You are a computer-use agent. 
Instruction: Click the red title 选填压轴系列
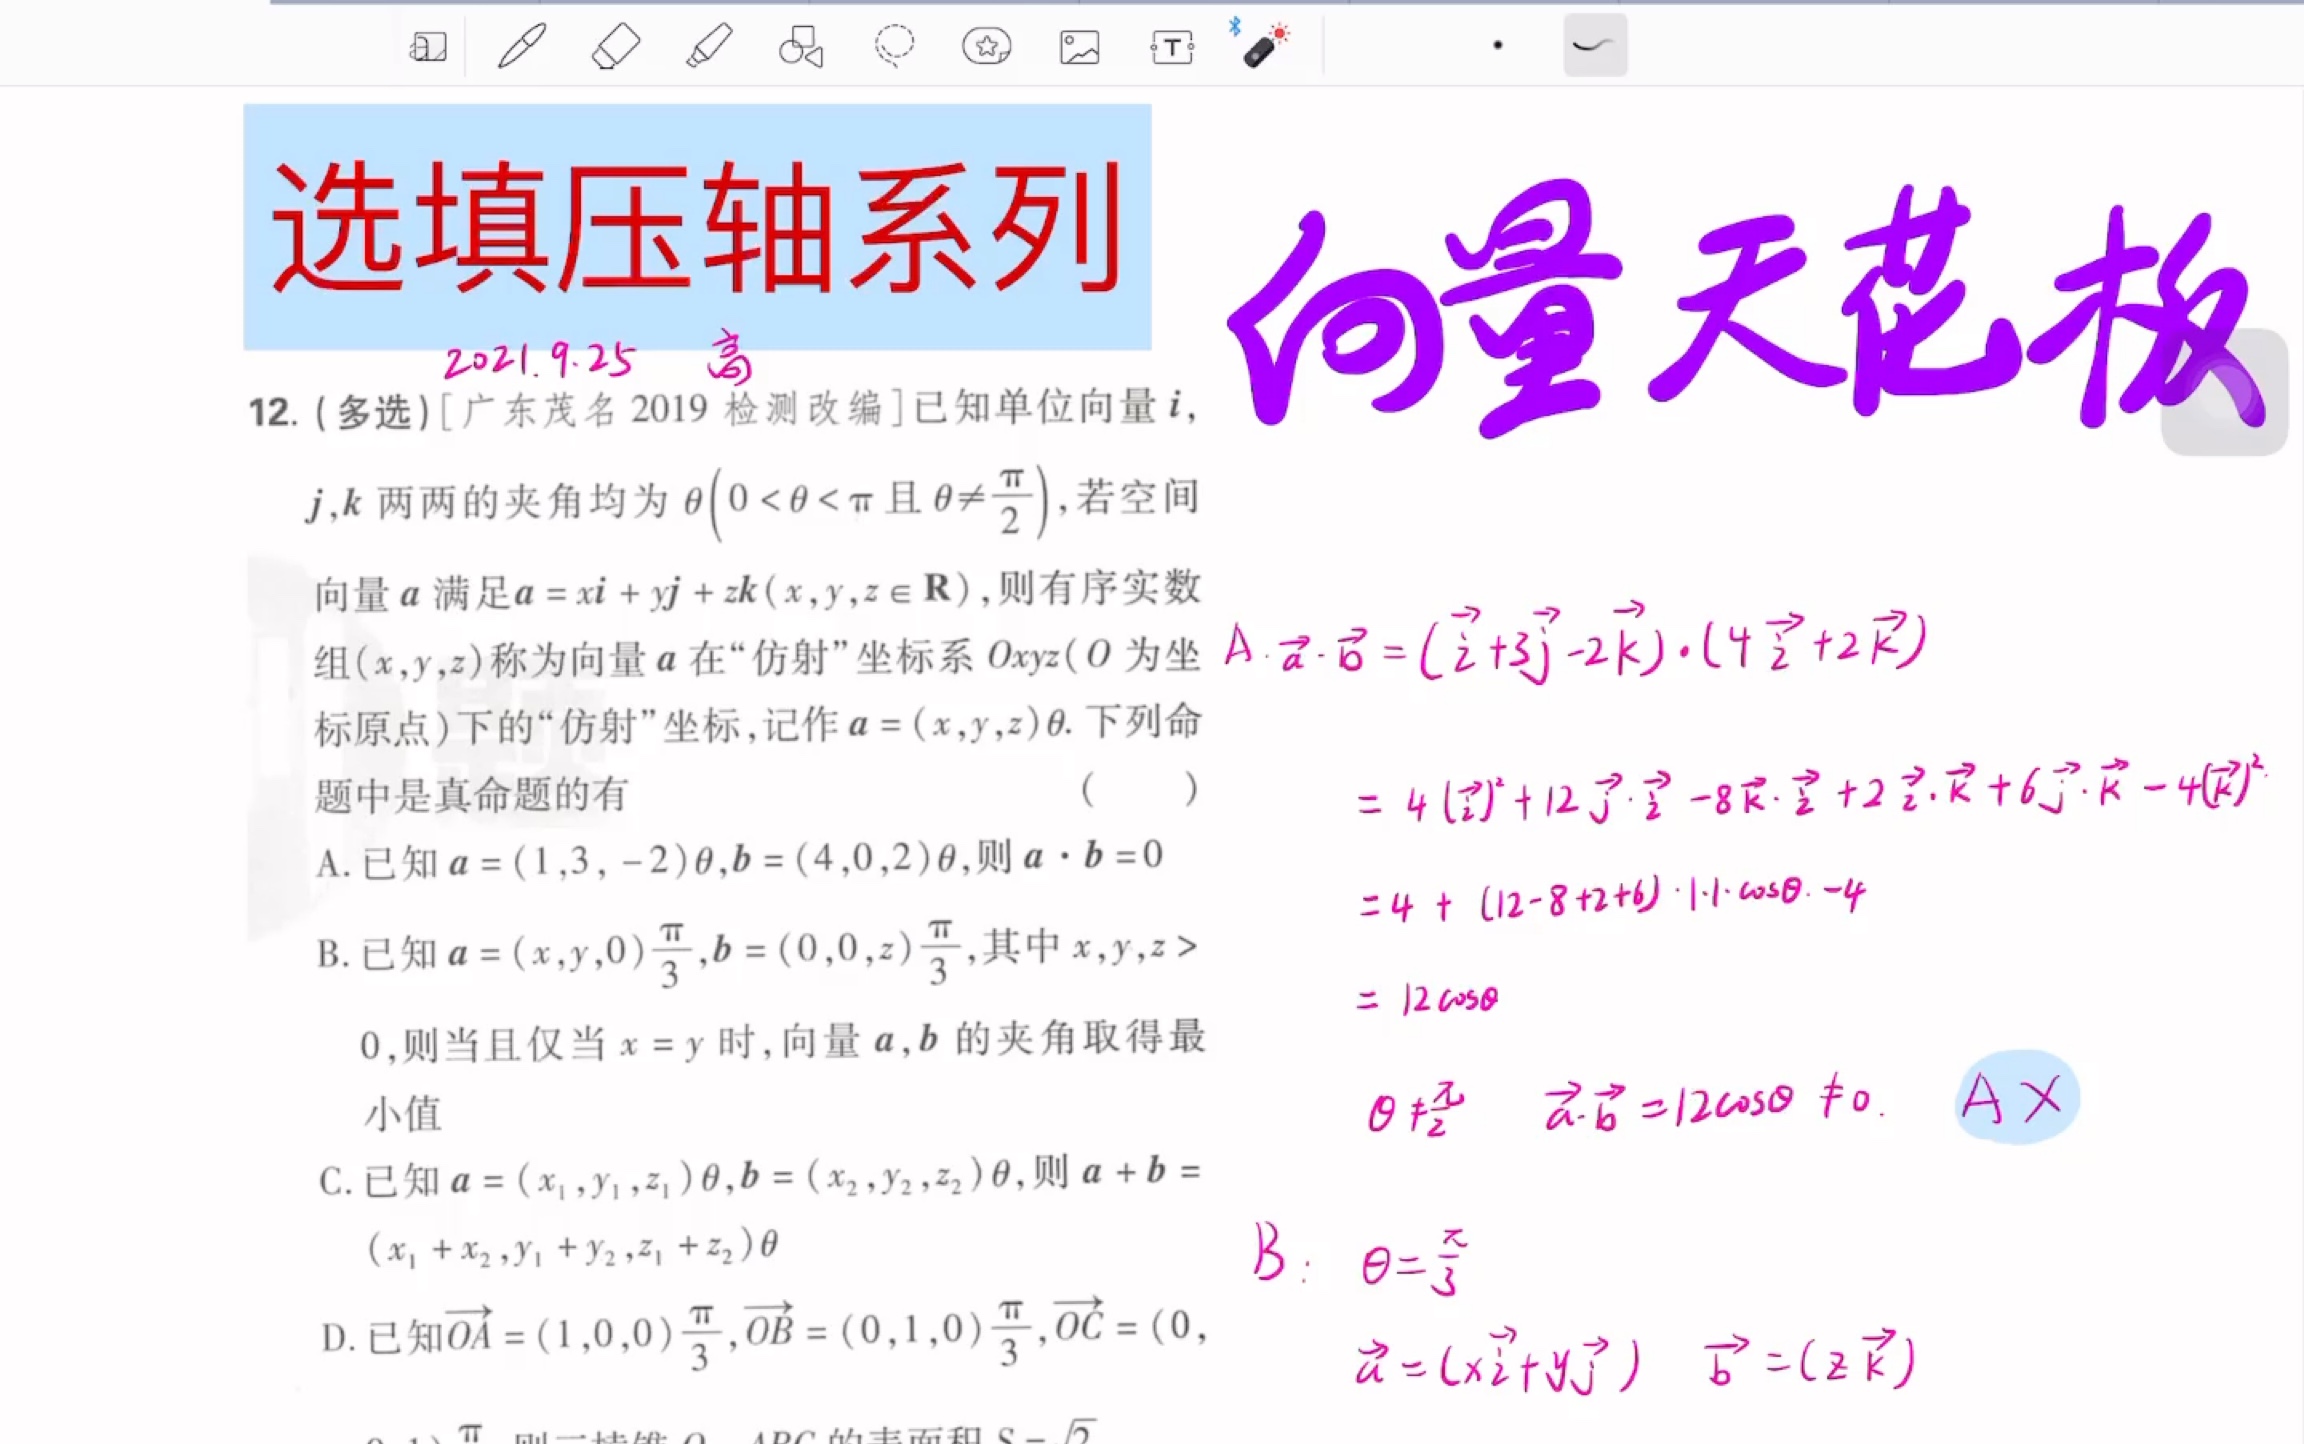coord(697,227)
